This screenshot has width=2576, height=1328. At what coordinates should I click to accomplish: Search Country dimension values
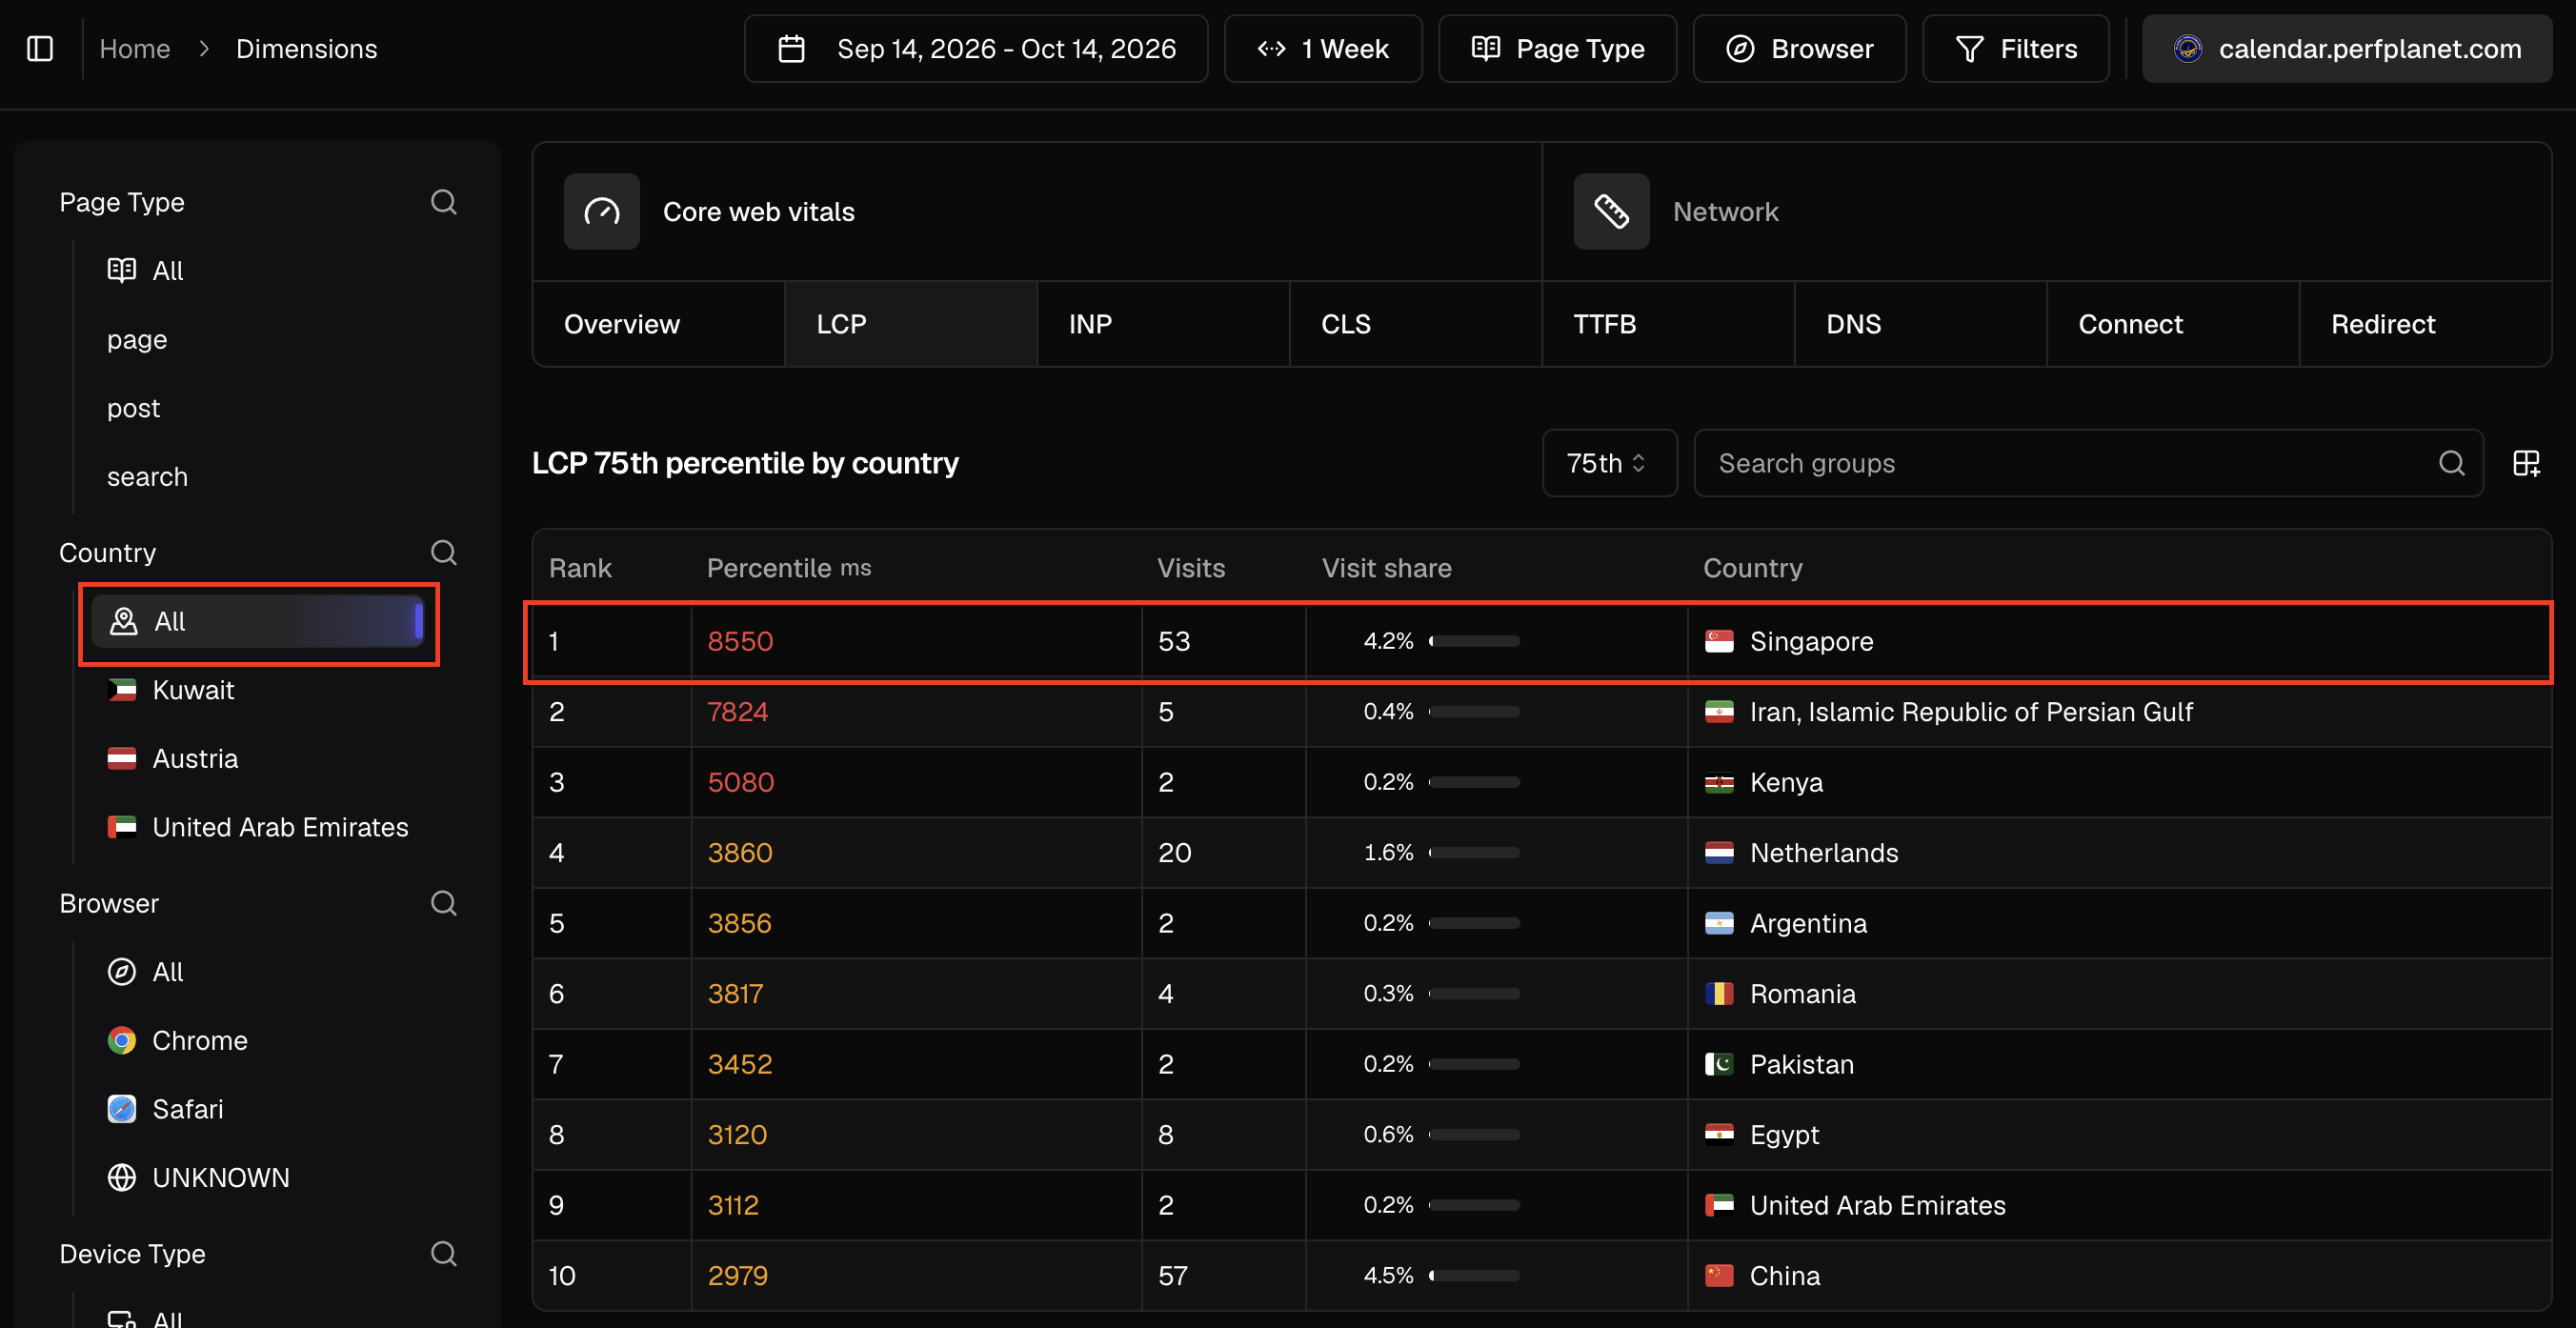click(444, 552)
